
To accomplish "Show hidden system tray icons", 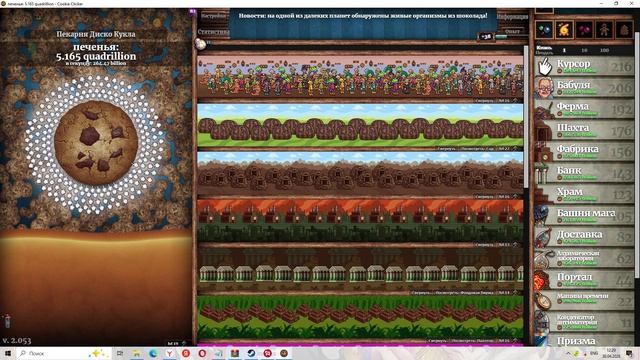I will click(x=568, y=353).
